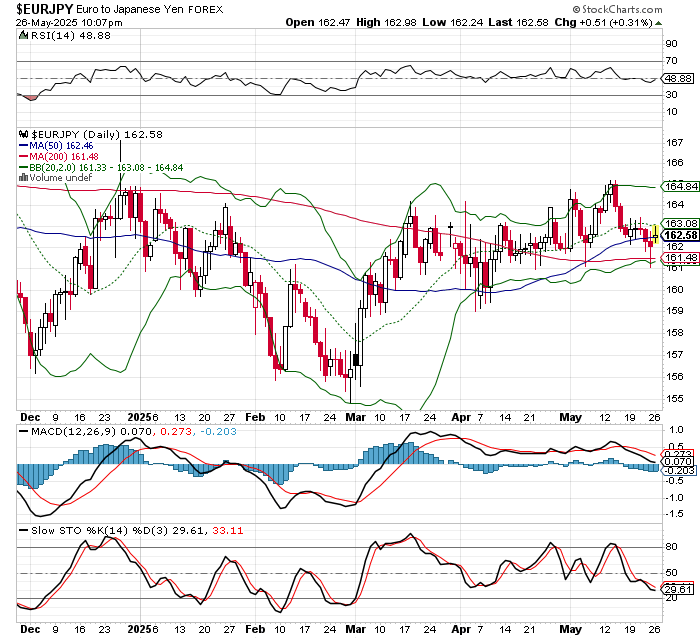Click the 'Volume undef' legend text
This screenshot has width=700, height=639.
[x=61, y=177]
